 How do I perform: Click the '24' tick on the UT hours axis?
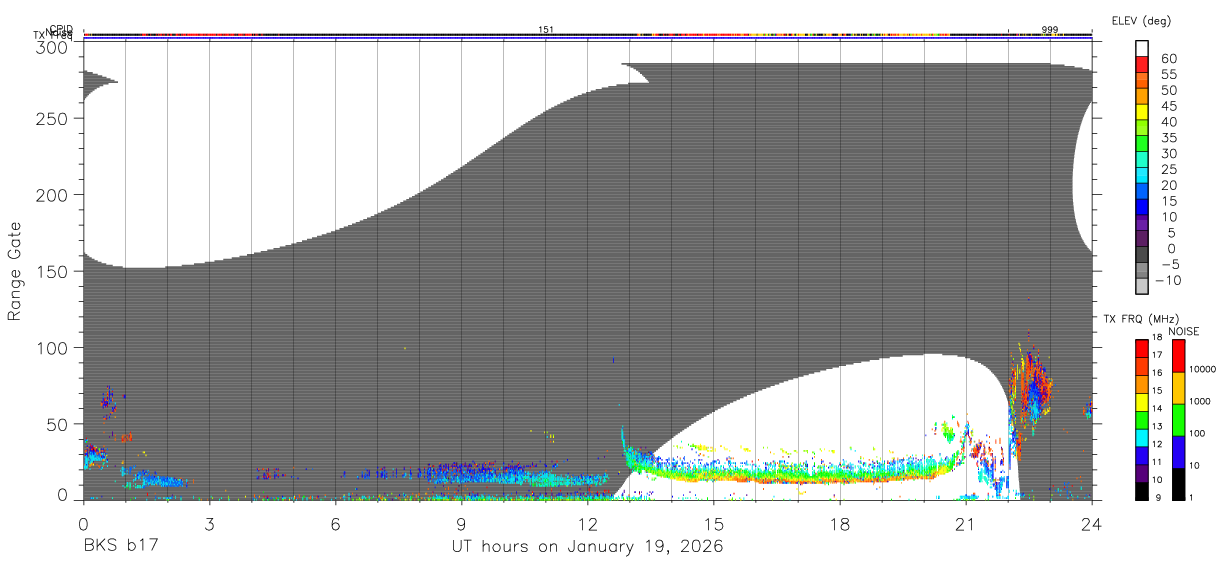(1091, 523)
